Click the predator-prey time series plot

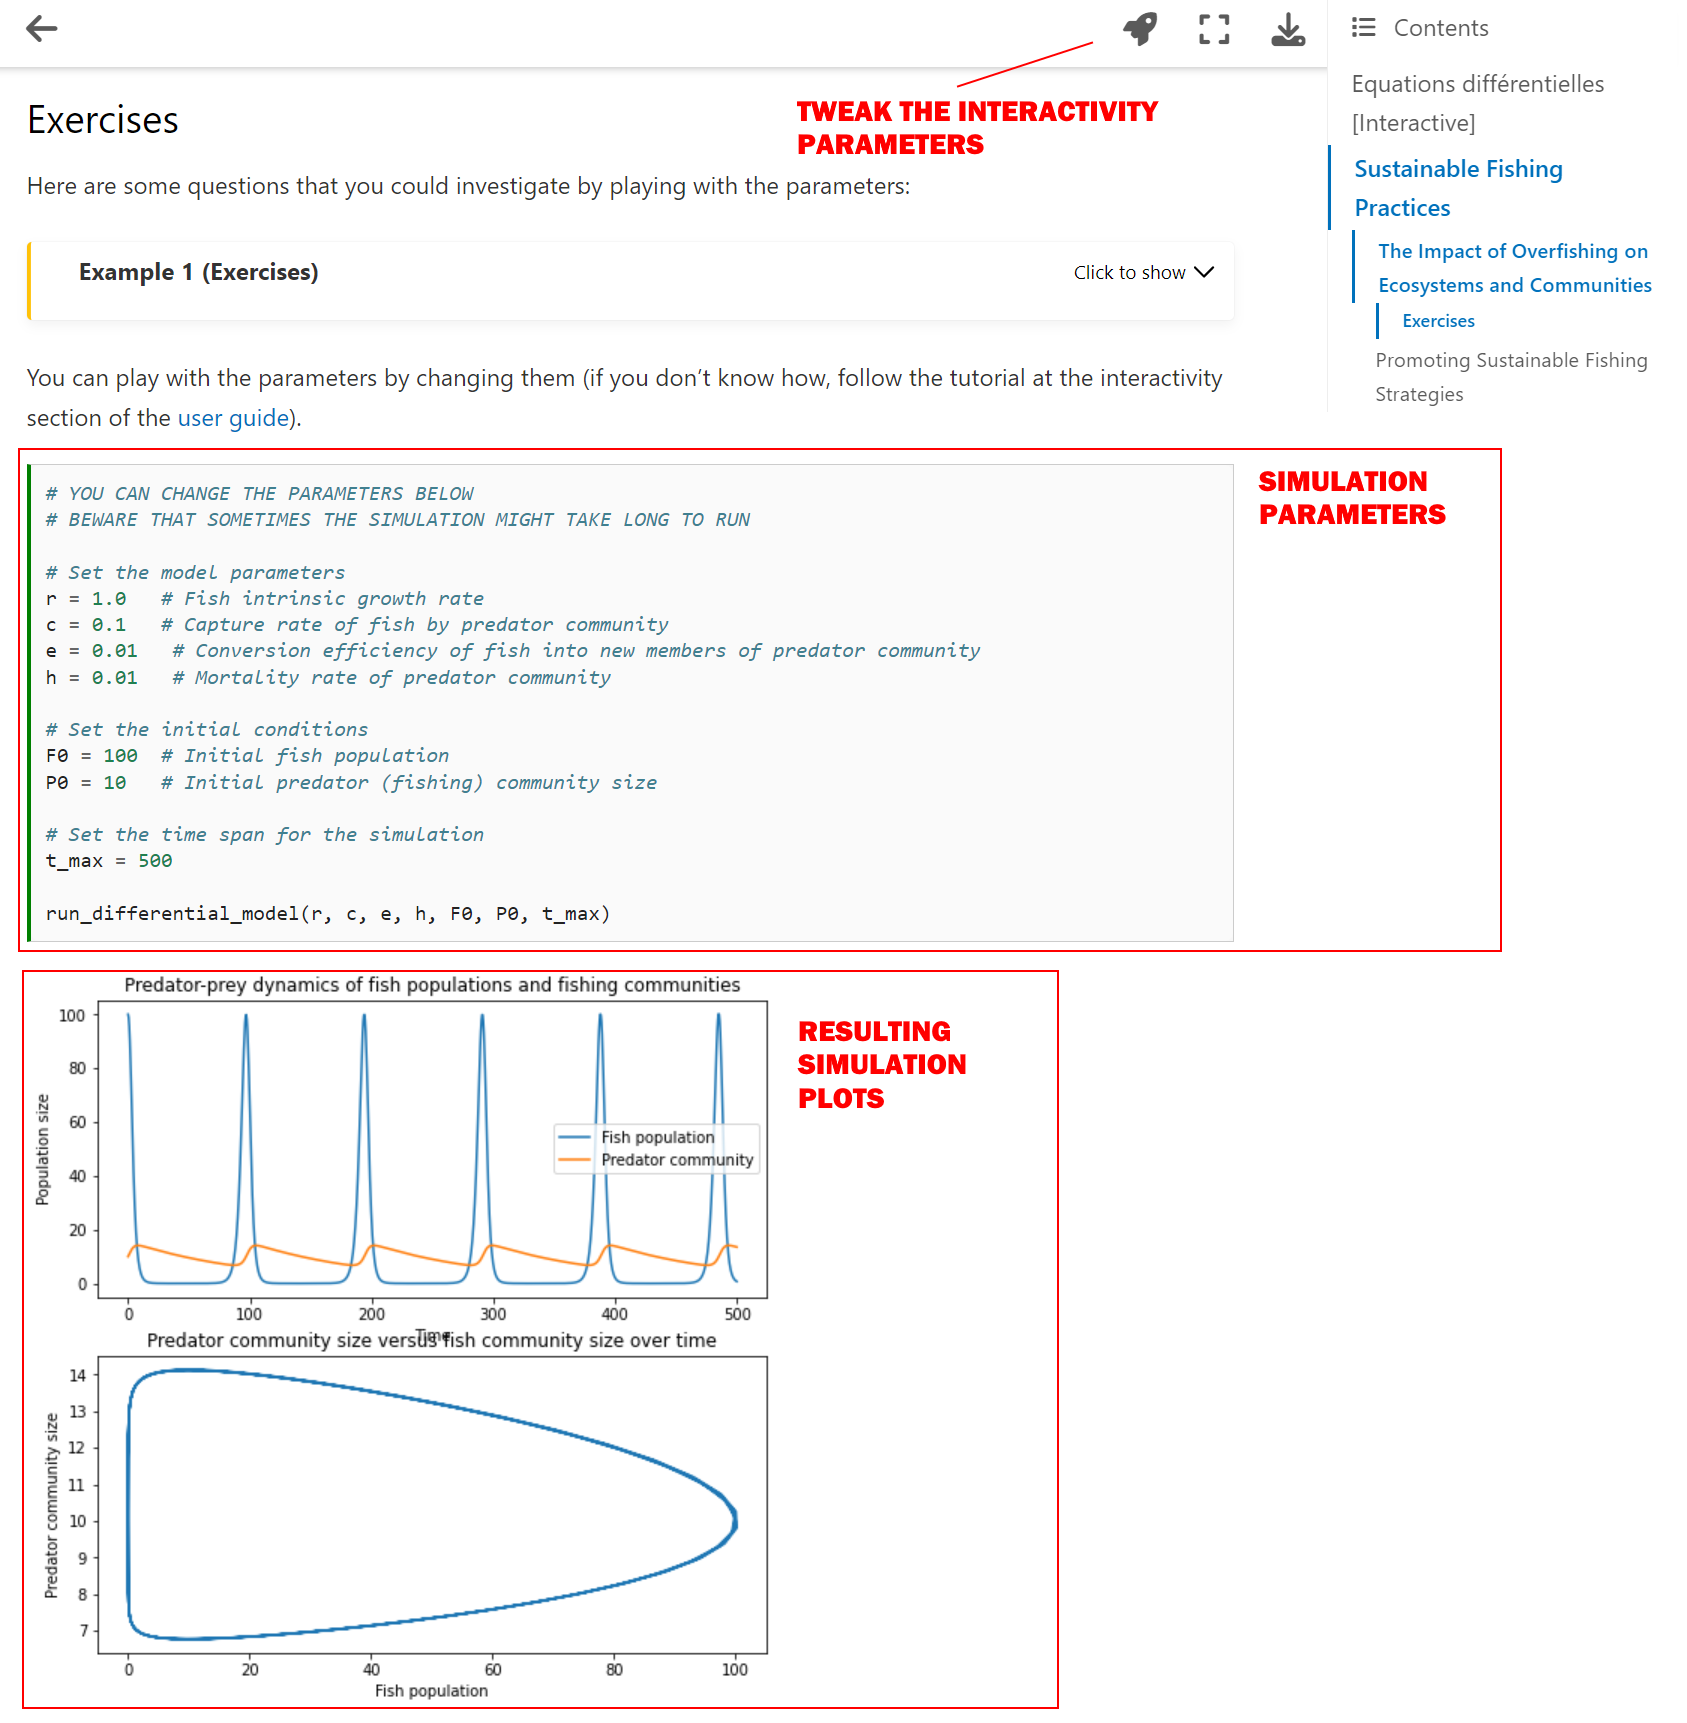click(432, 1150)
